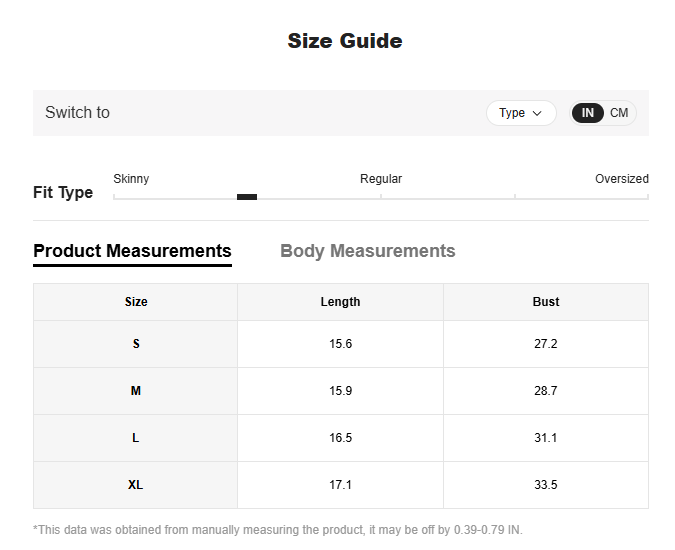Select the L size row label
The image size is (675, 550).
pos(136,438)
